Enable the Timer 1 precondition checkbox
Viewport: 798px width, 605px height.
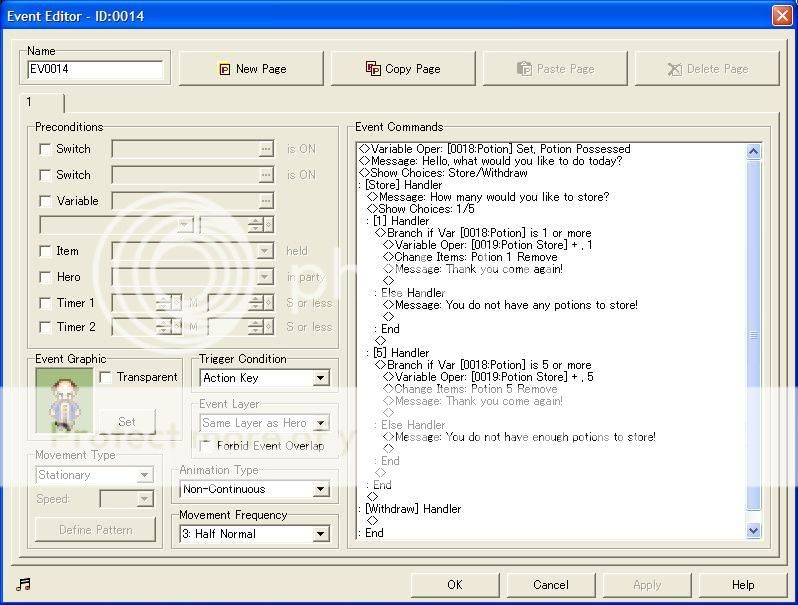[45, 303]
